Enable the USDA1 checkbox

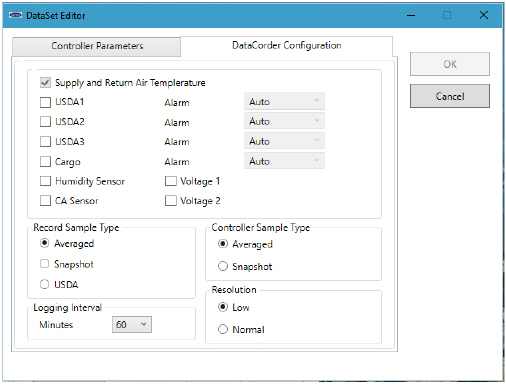click(45, 102)
